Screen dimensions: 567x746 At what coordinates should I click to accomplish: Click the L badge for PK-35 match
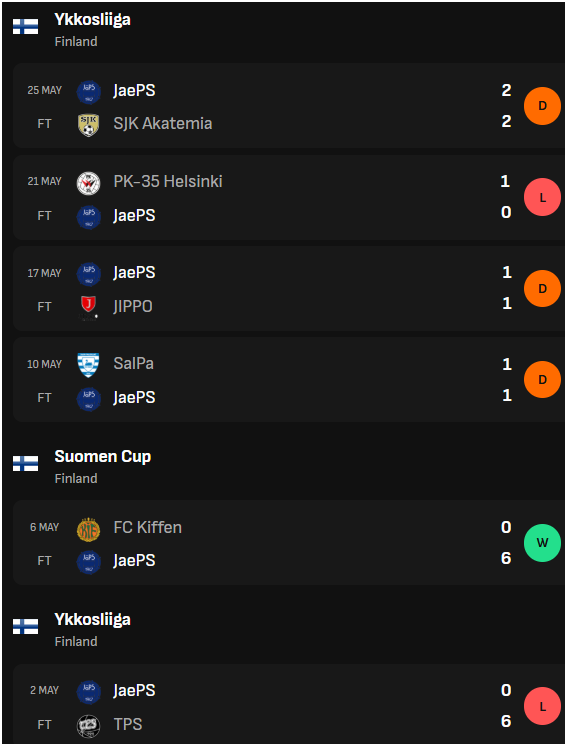pos(542,197)
